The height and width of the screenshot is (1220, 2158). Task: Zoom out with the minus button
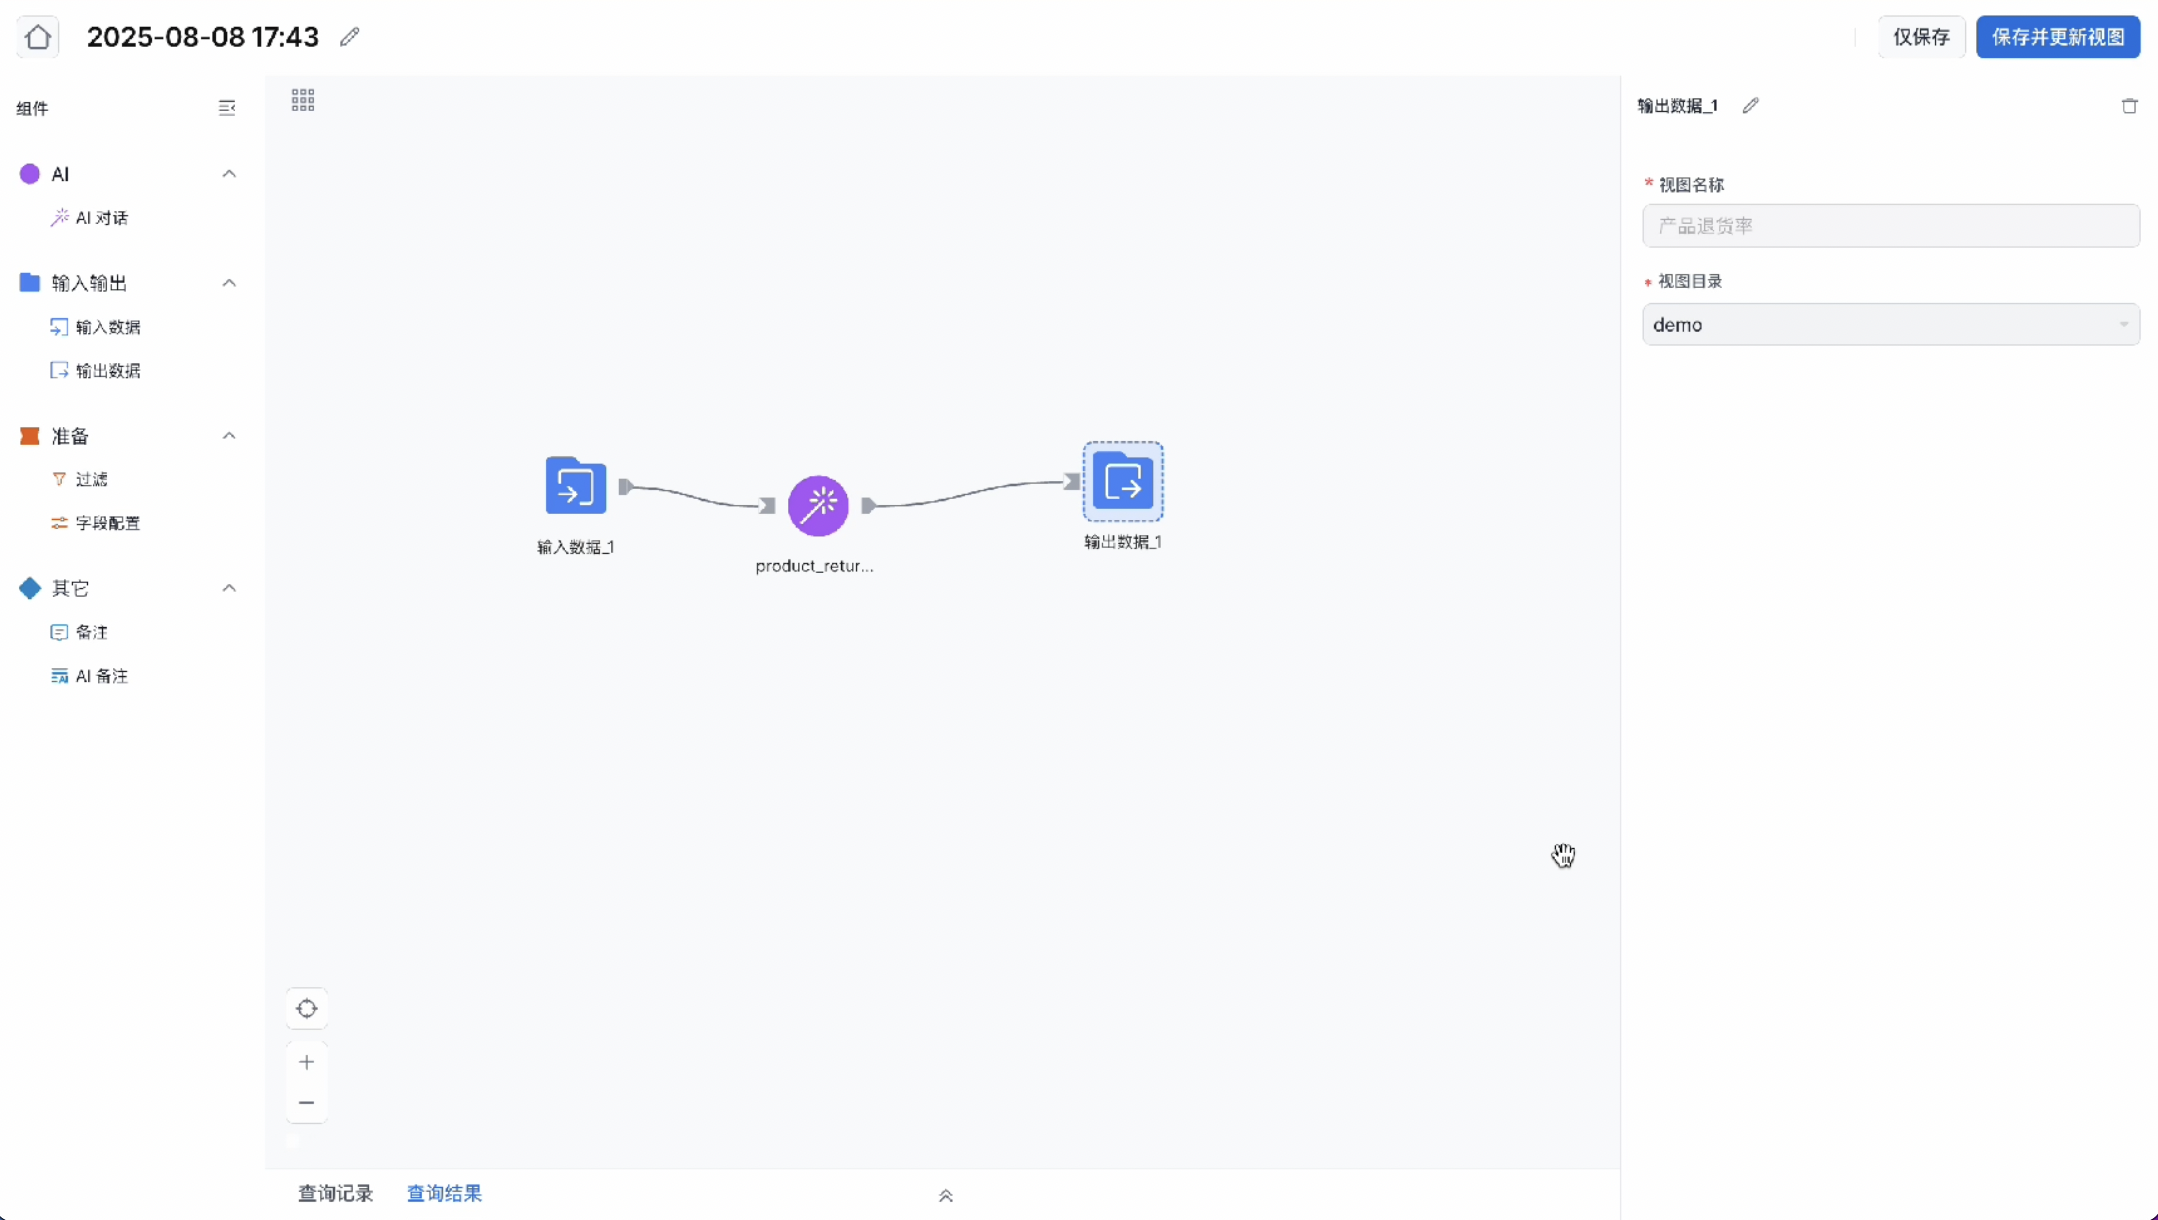(307, 1103)
